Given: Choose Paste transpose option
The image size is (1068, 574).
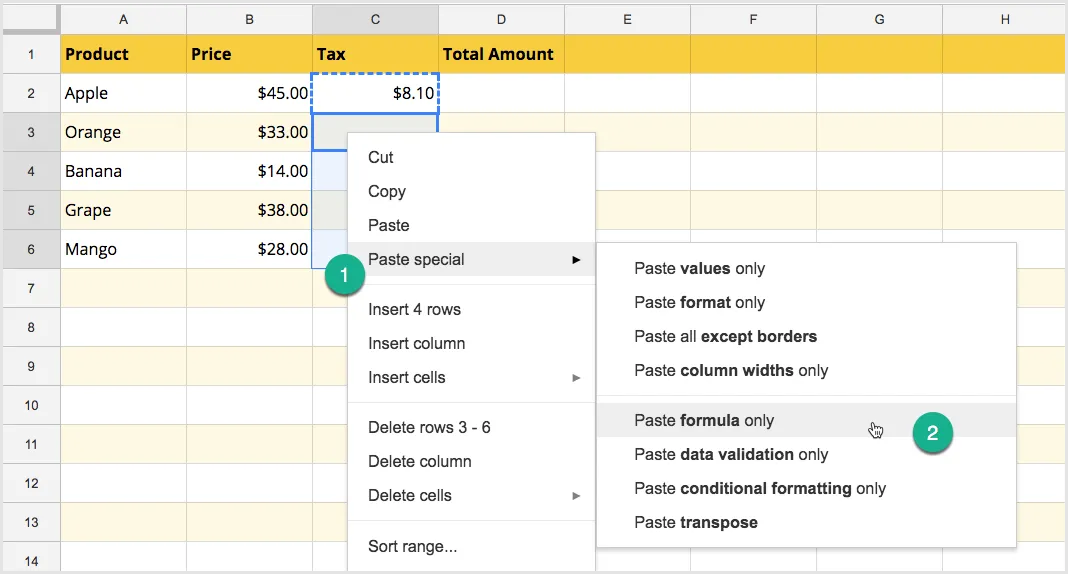Looking at the screenshot, I should [x=696, y=522].
